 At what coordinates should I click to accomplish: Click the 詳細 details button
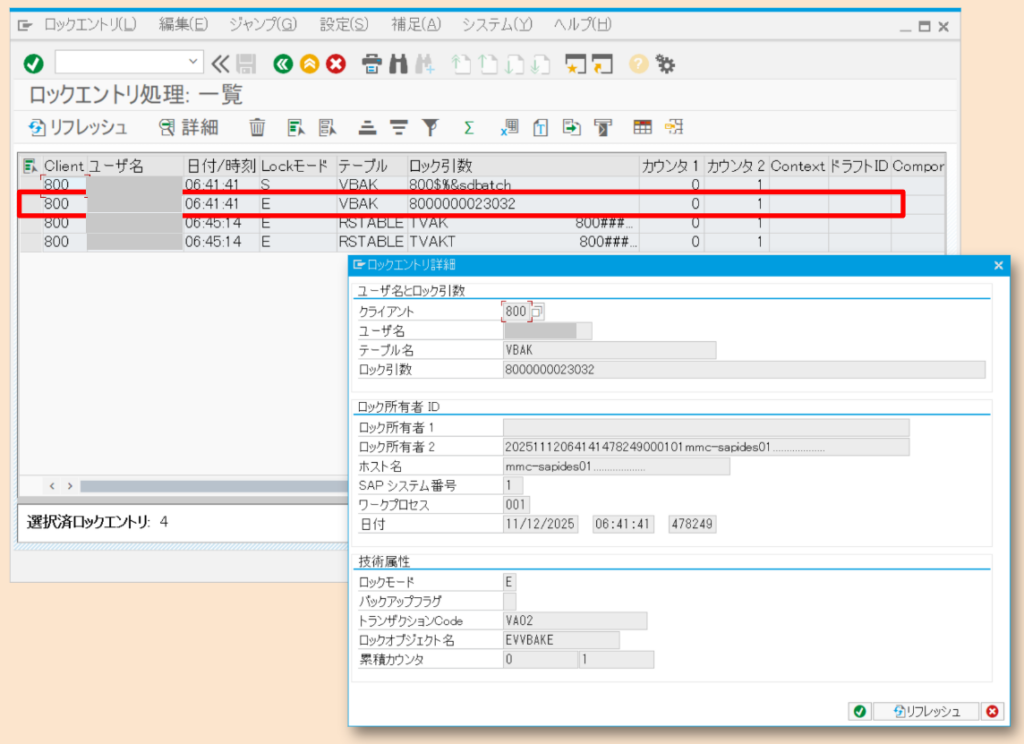[189, 127]
